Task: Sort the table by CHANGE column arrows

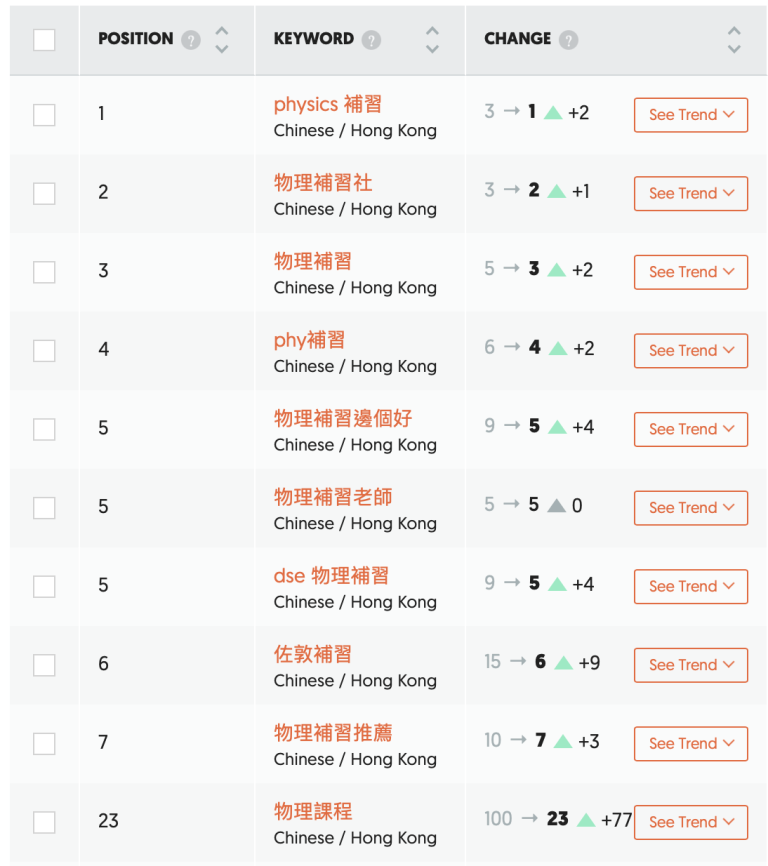Action: pos(734,40)
